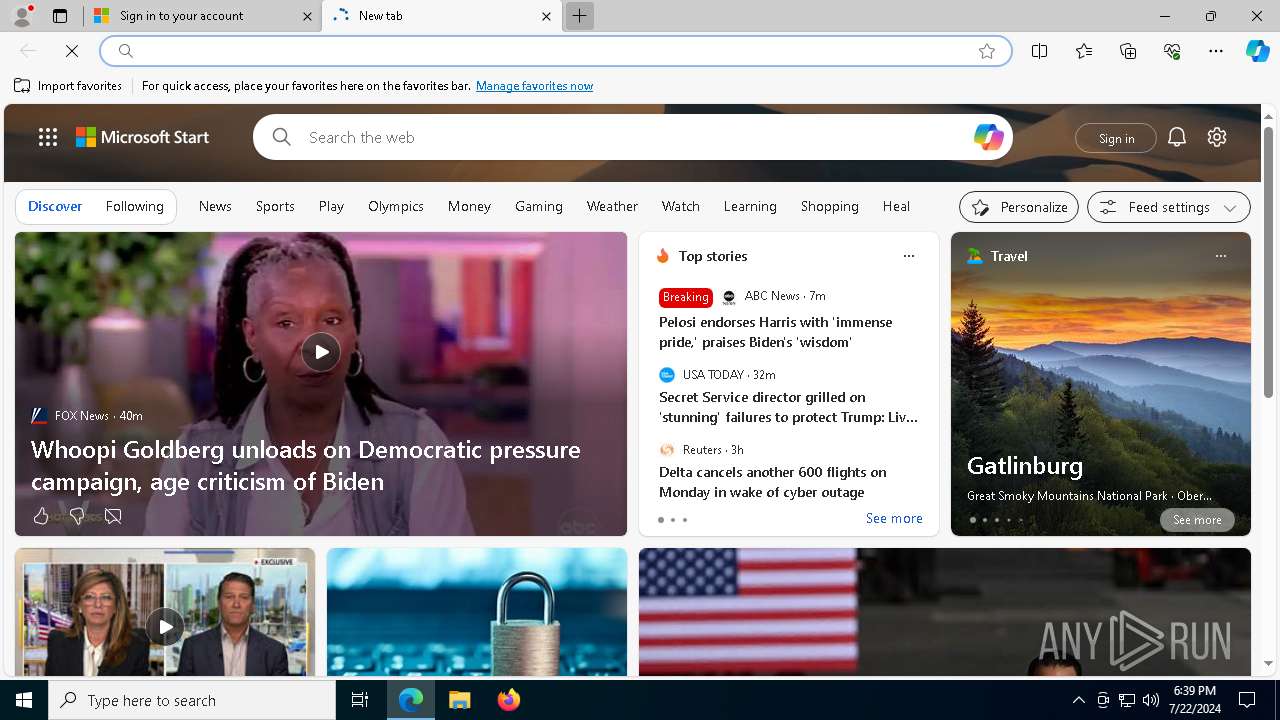Screen dimensions: 1280x720
Task: Open the Shopping category
Action: pos(829,206)
